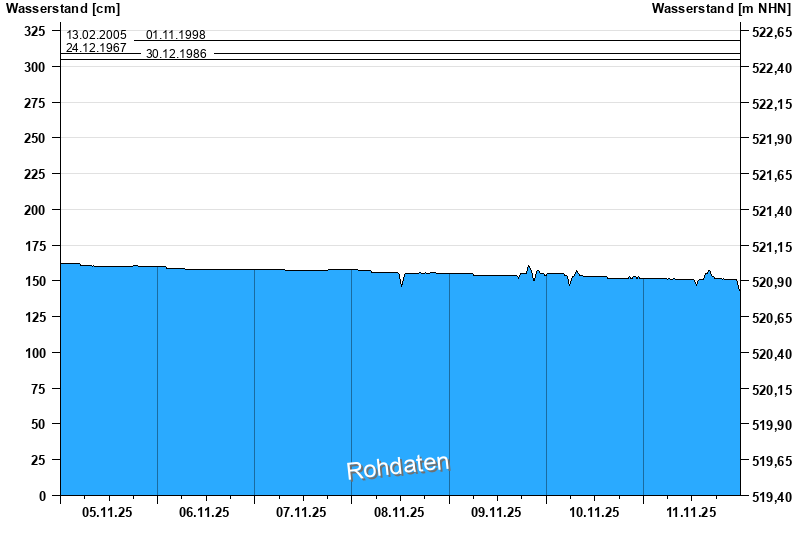The width and height of the screenshot is (800, 550).
Task: Click the 125 cm axis value
Action: pyautogui.click(x=35, y=317)
